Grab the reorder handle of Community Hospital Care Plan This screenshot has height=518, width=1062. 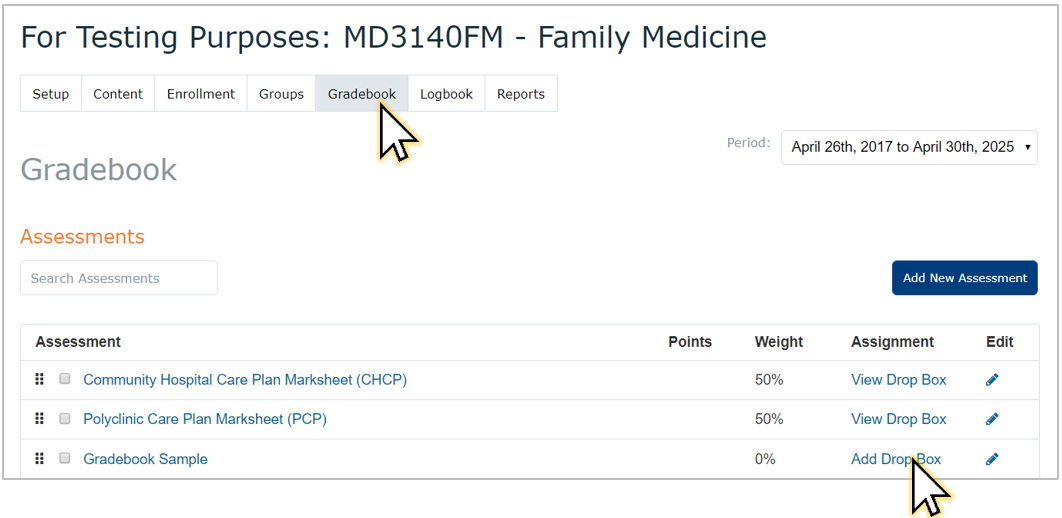tap(39, 379)
